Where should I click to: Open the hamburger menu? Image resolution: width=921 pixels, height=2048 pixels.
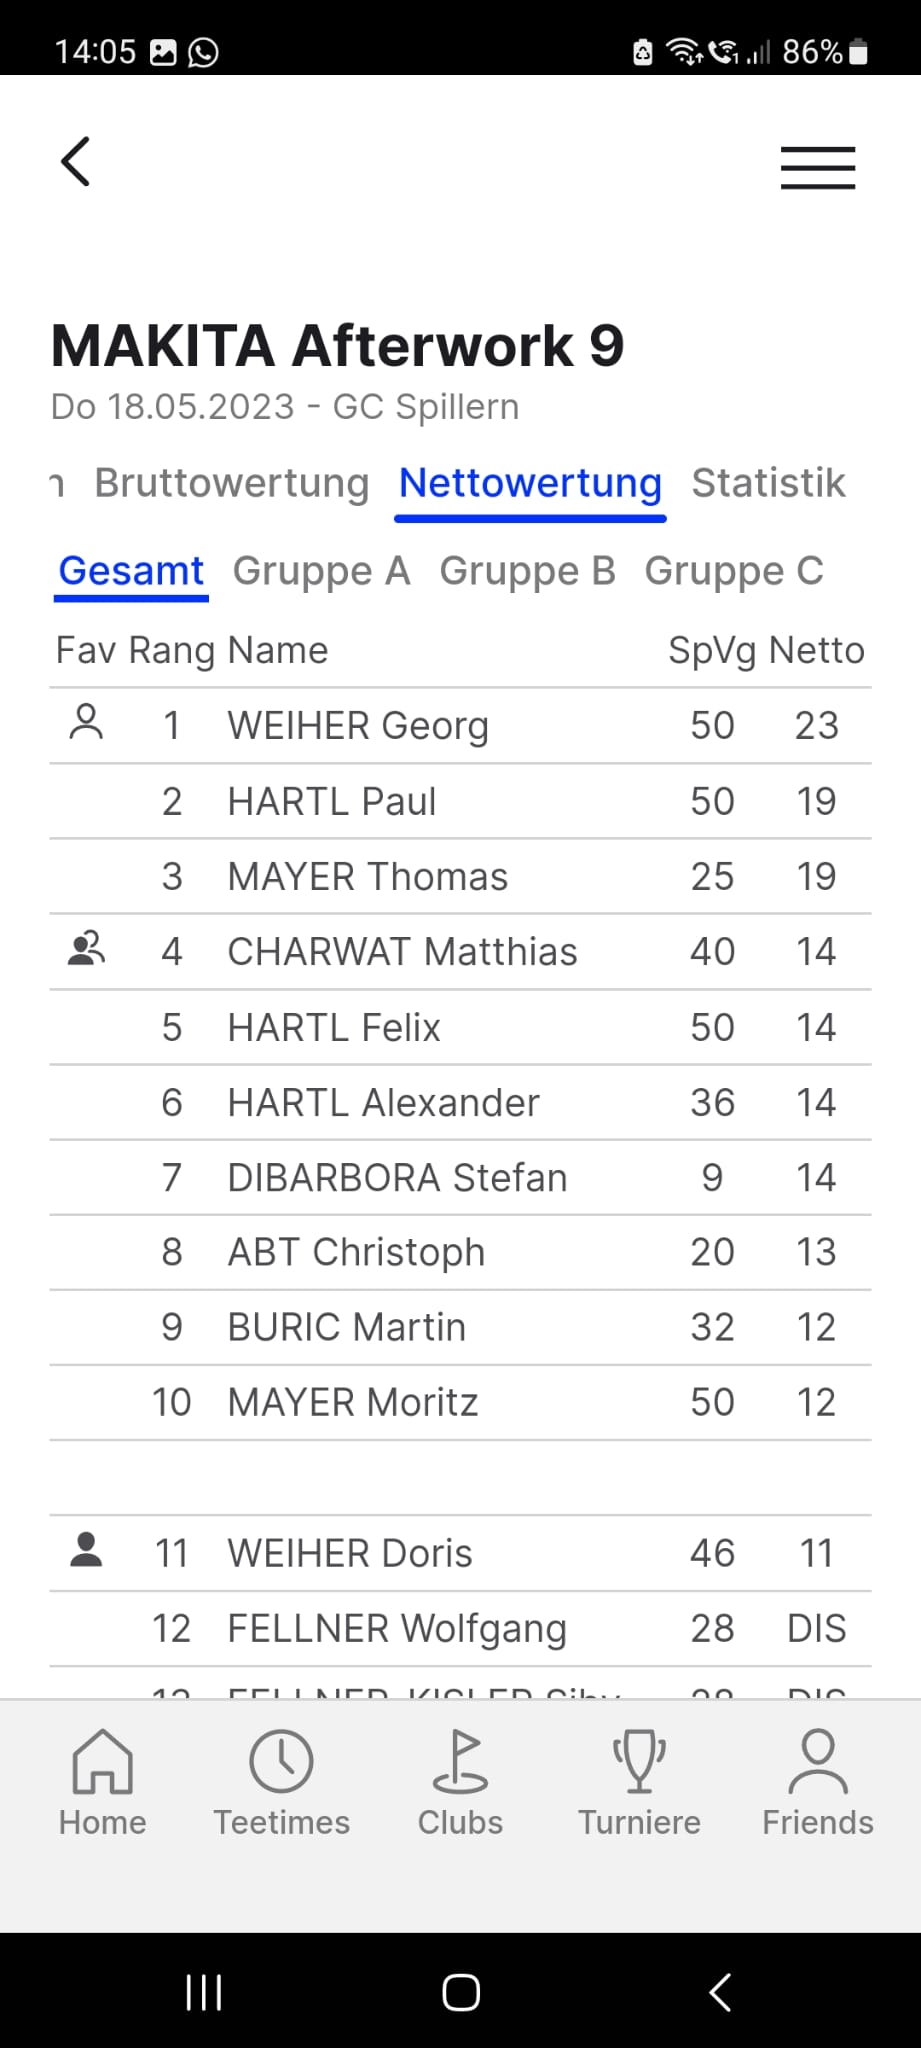click(x=818, y=167)
